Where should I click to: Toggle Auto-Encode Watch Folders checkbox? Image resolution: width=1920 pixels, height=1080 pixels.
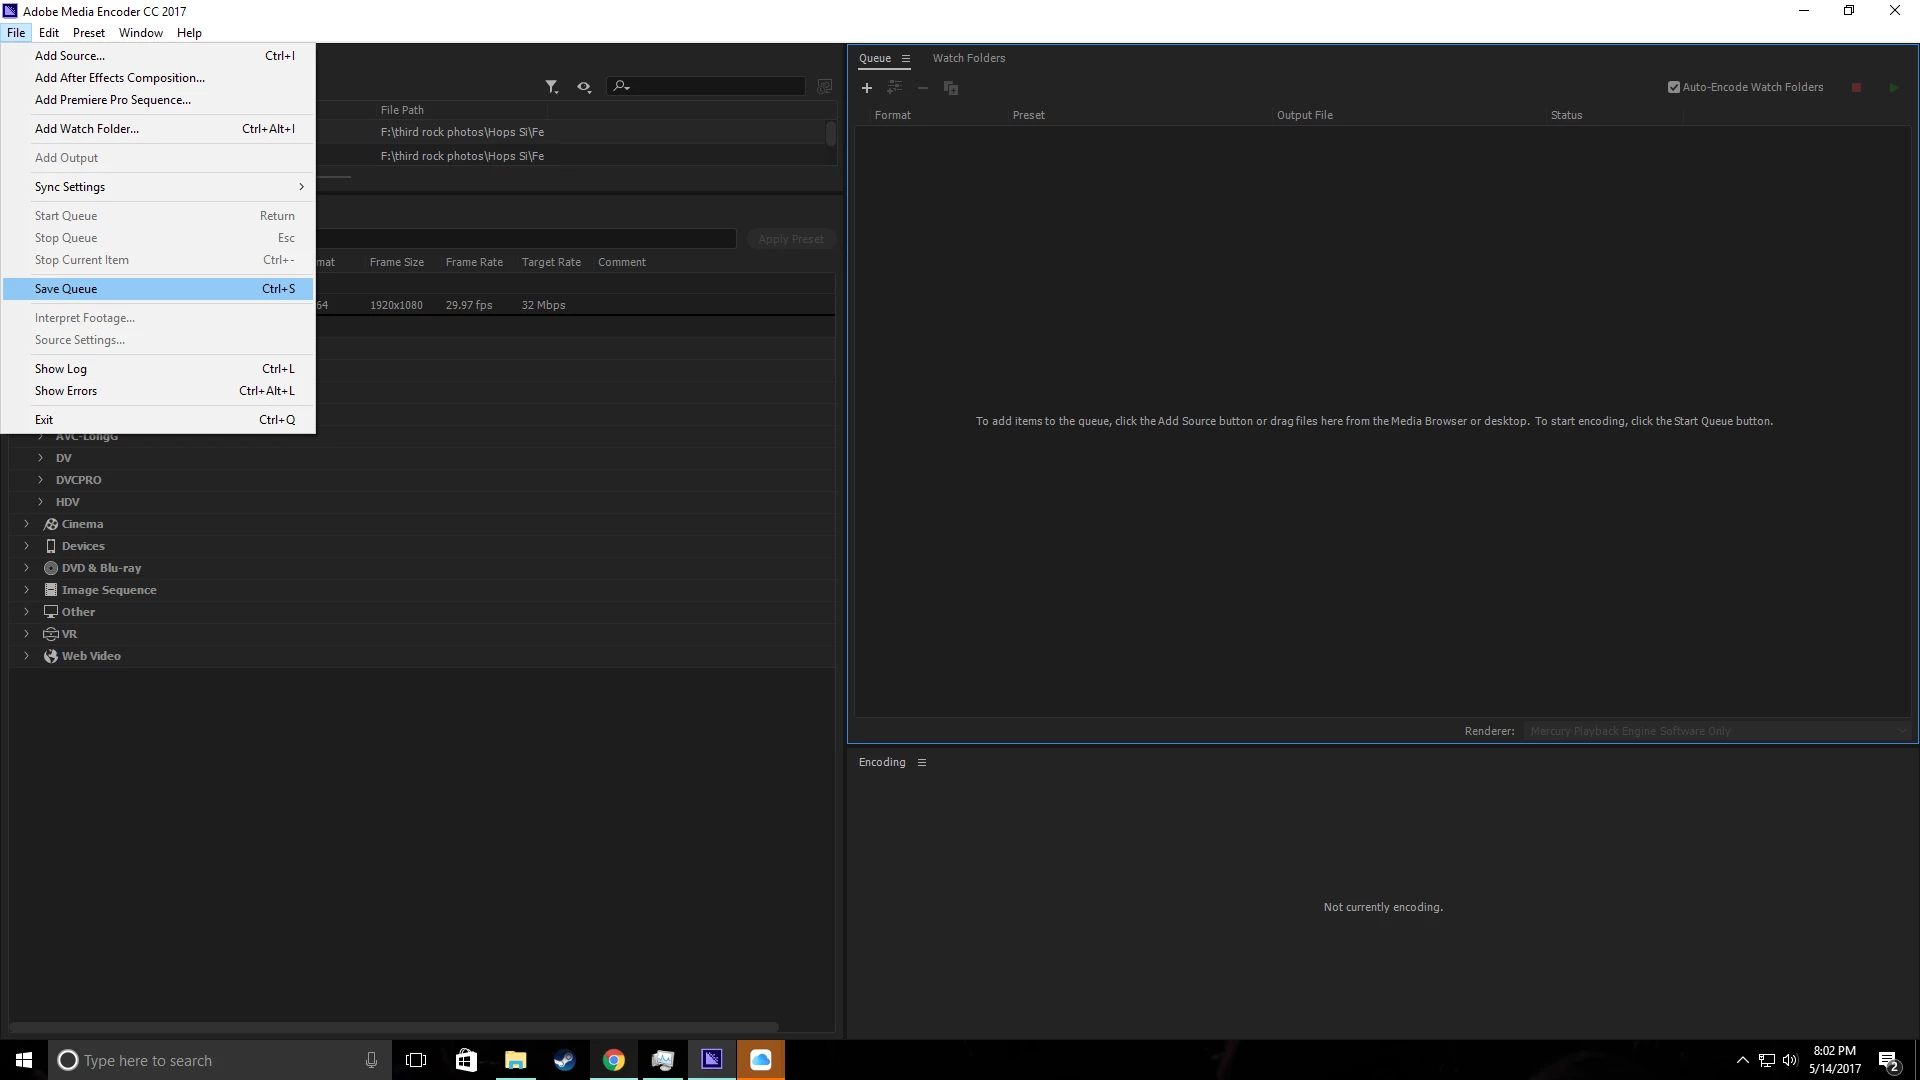(x=1674, y=87)
